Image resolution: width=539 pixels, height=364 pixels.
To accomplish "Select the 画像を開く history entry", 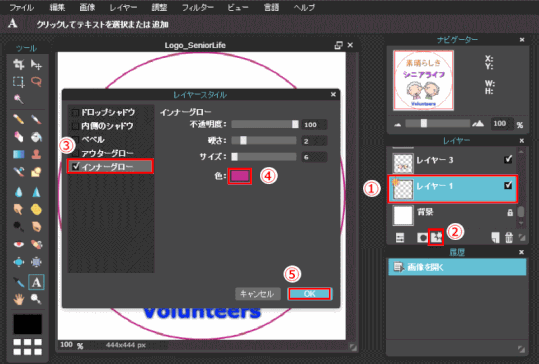I will click(x=457, y=267).
